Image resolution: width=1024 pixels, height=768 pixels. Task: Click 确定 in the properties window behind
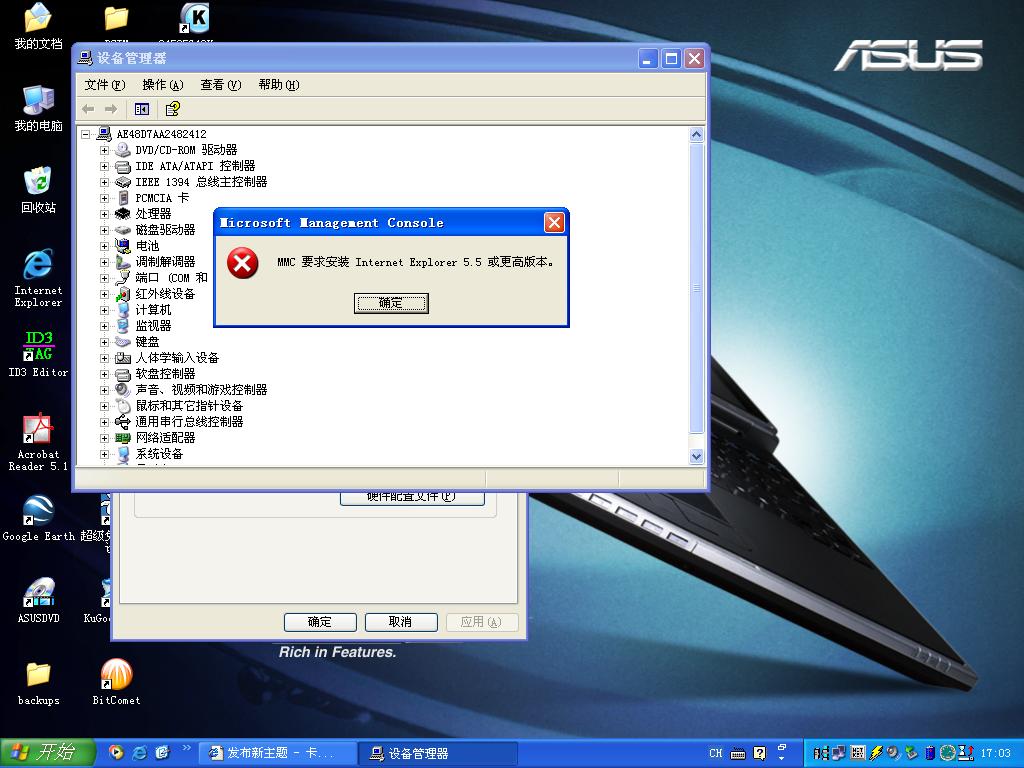point(320,622)
